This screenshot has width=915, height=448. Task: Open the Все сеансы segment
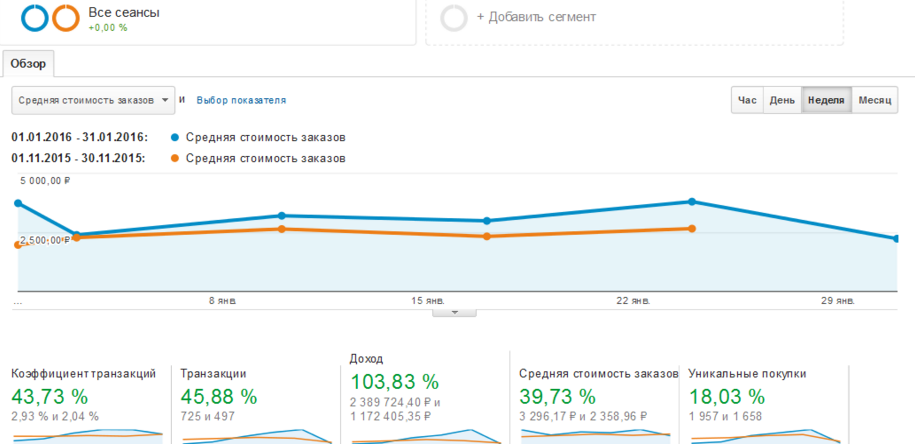click(x=123, y=13)
